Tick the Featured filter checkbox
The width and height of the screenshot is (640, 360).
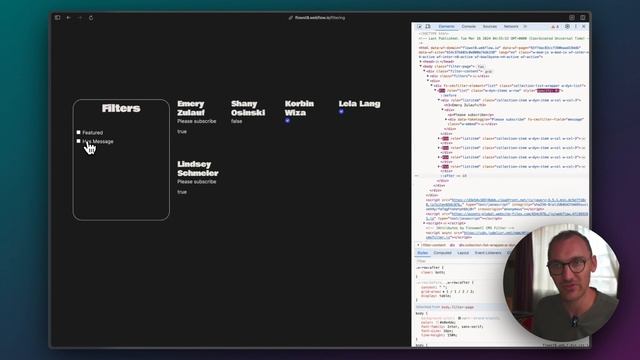coord(78,132)
